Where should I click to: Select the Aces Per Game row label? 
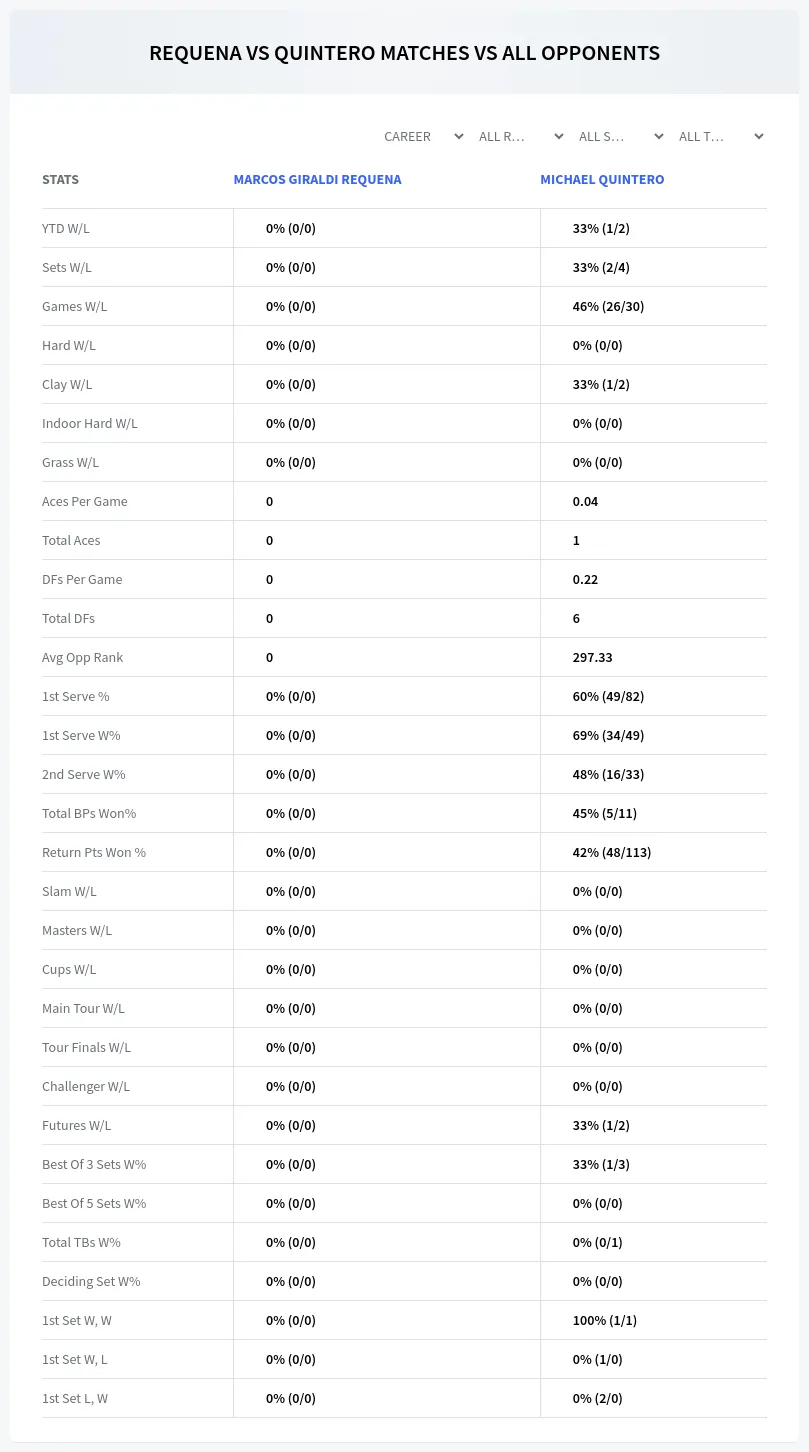85,501
